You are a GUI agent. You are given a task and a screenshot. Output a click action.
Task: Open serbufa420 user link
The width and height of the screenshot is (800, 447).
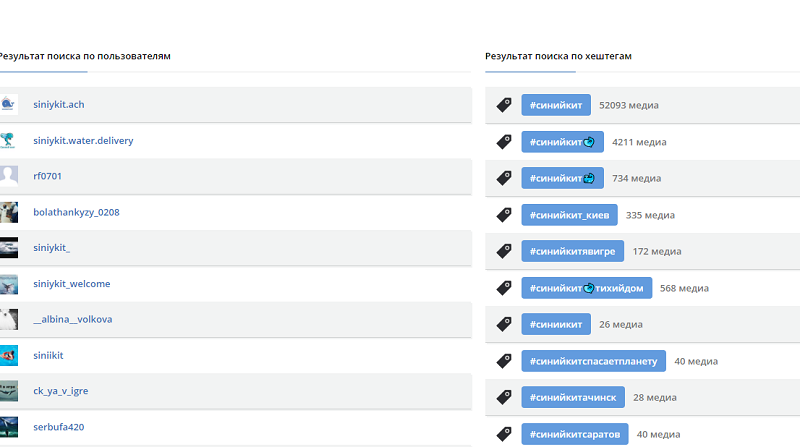(59, 427)
